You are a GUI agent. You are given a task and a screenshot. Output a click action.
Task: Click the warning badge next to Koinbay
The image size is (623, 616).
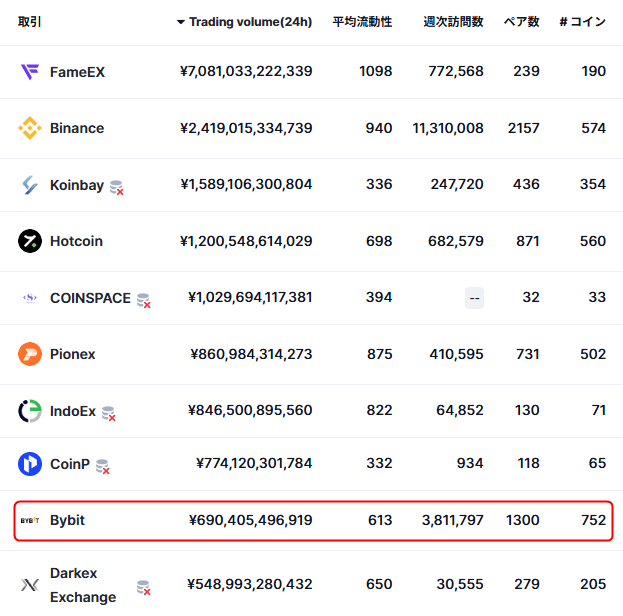click(116, 186)
